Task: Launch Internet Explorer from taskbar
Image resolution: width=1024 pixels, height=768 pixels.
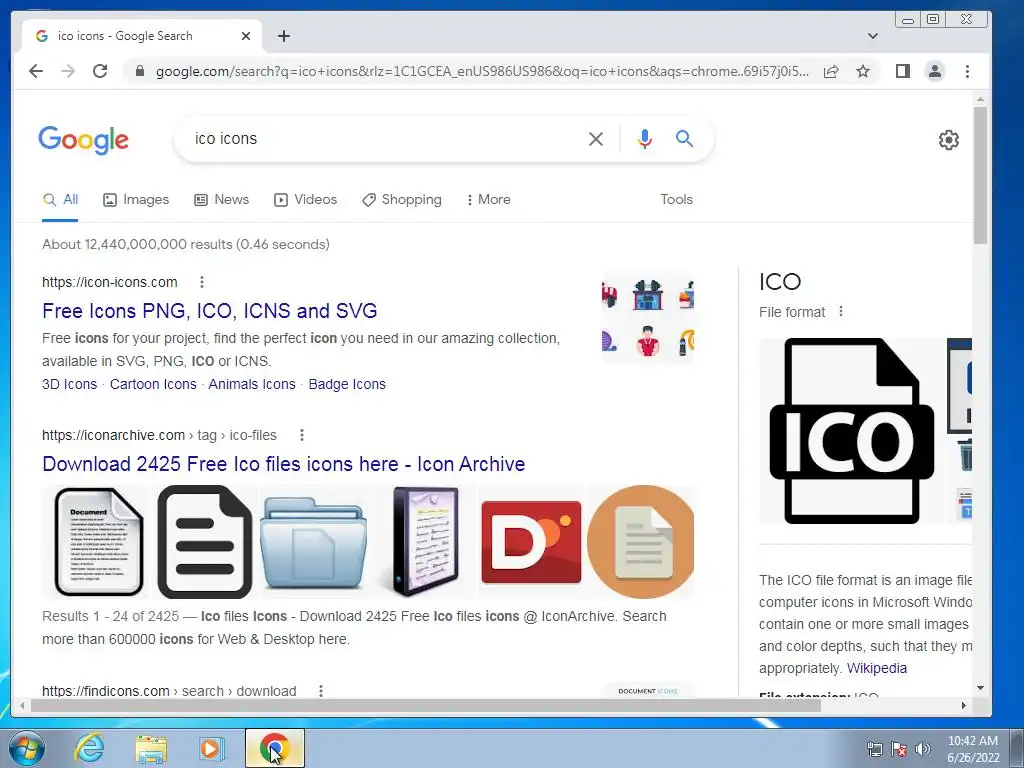Action: [89, 748]
